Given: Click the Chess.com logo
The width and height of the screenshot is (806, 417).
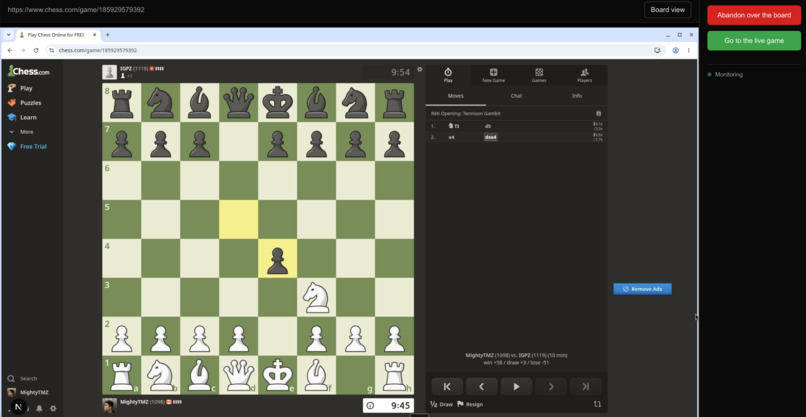Looking at the screenshot, I should coord(29,71).
